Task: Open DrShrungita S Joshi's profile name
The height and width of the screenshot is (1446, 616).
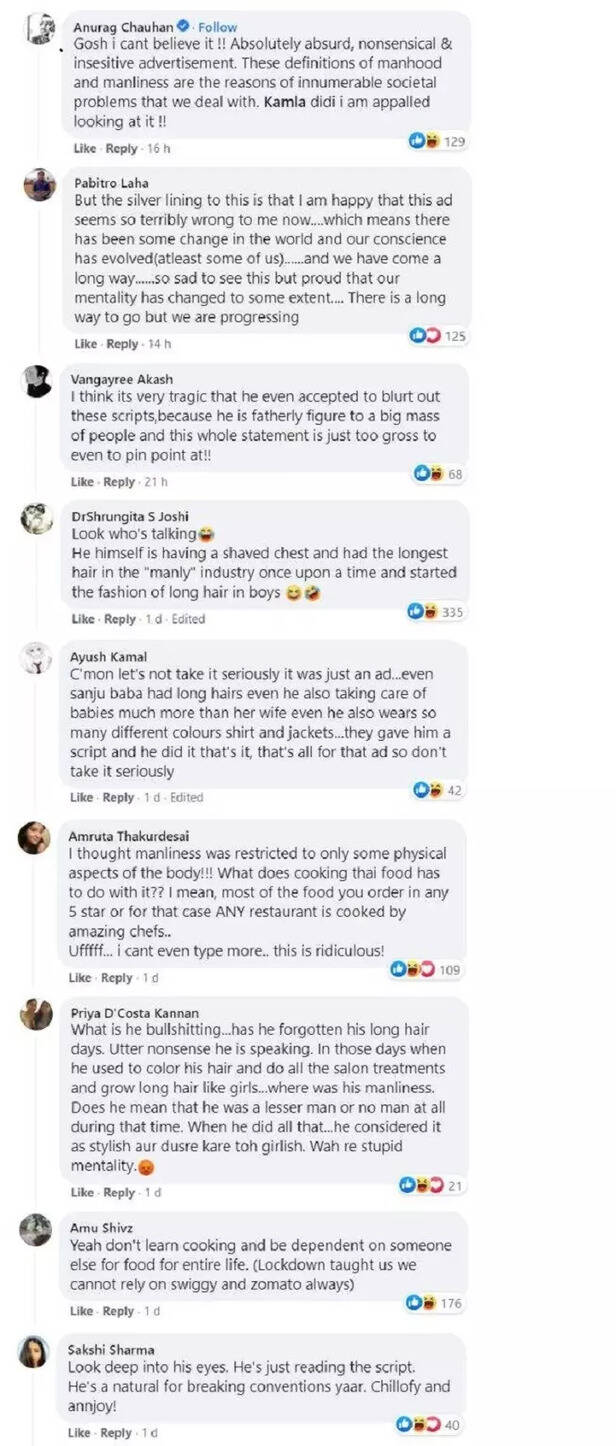Action: pyautogui.click(x=115, y=516)
